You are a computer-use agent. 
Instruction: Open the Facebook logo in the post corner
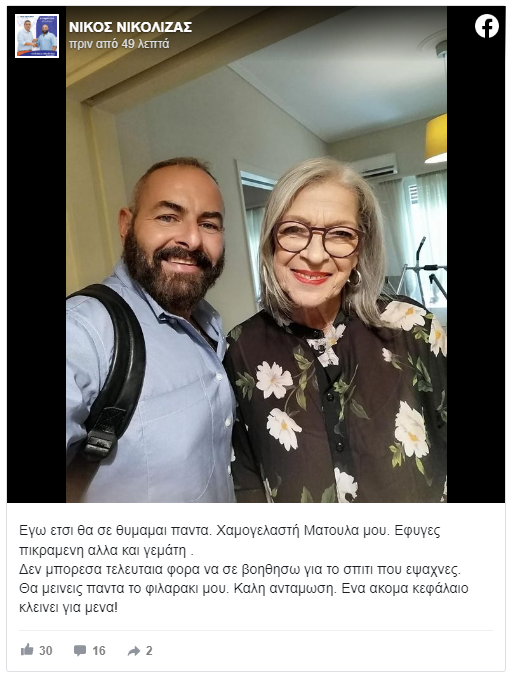coord(487,26)
